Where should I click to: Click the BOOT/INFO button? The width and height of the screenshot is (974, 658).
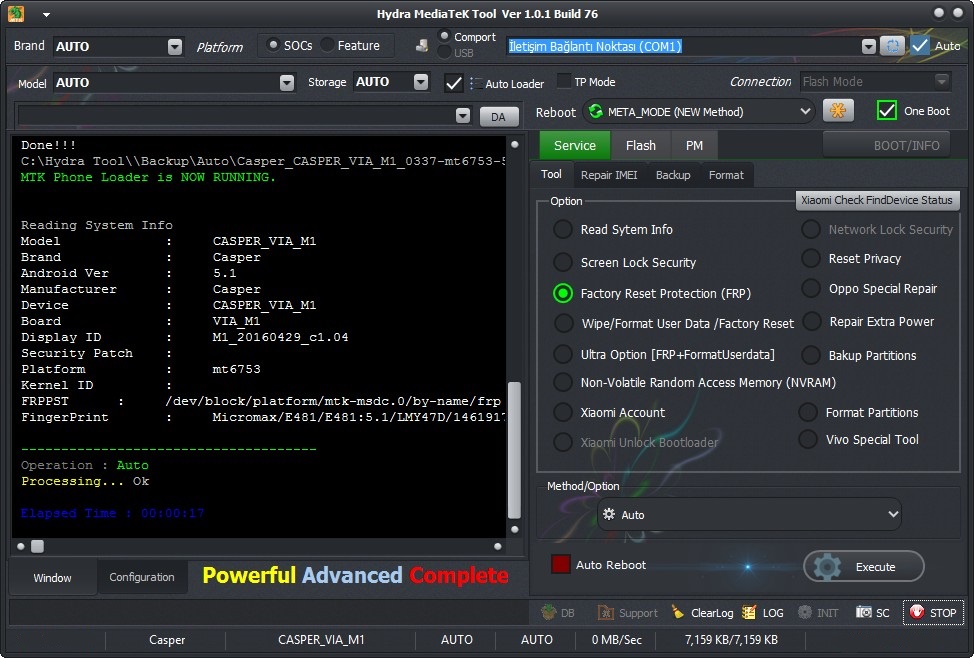pyautogui.click(x=886, y=145)
